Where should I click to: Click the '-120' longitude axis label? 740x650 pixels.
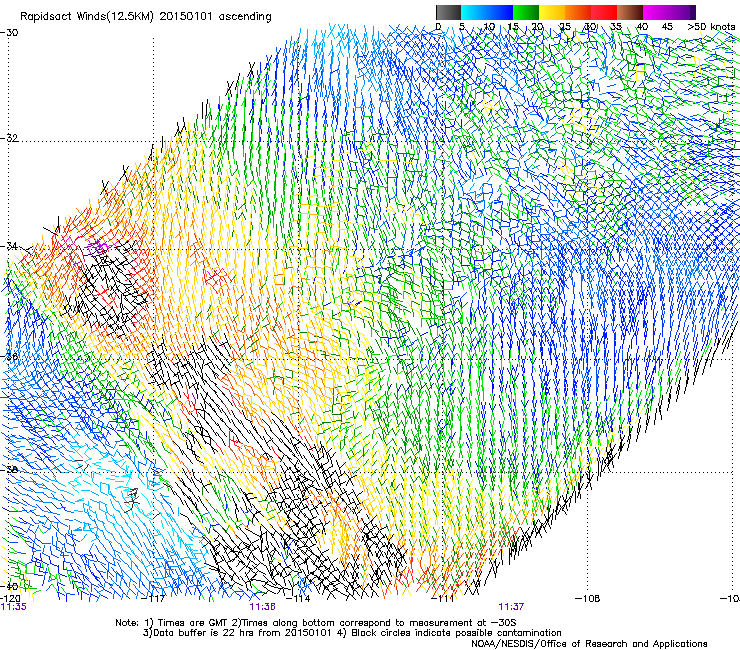click(x=10, y=599)
